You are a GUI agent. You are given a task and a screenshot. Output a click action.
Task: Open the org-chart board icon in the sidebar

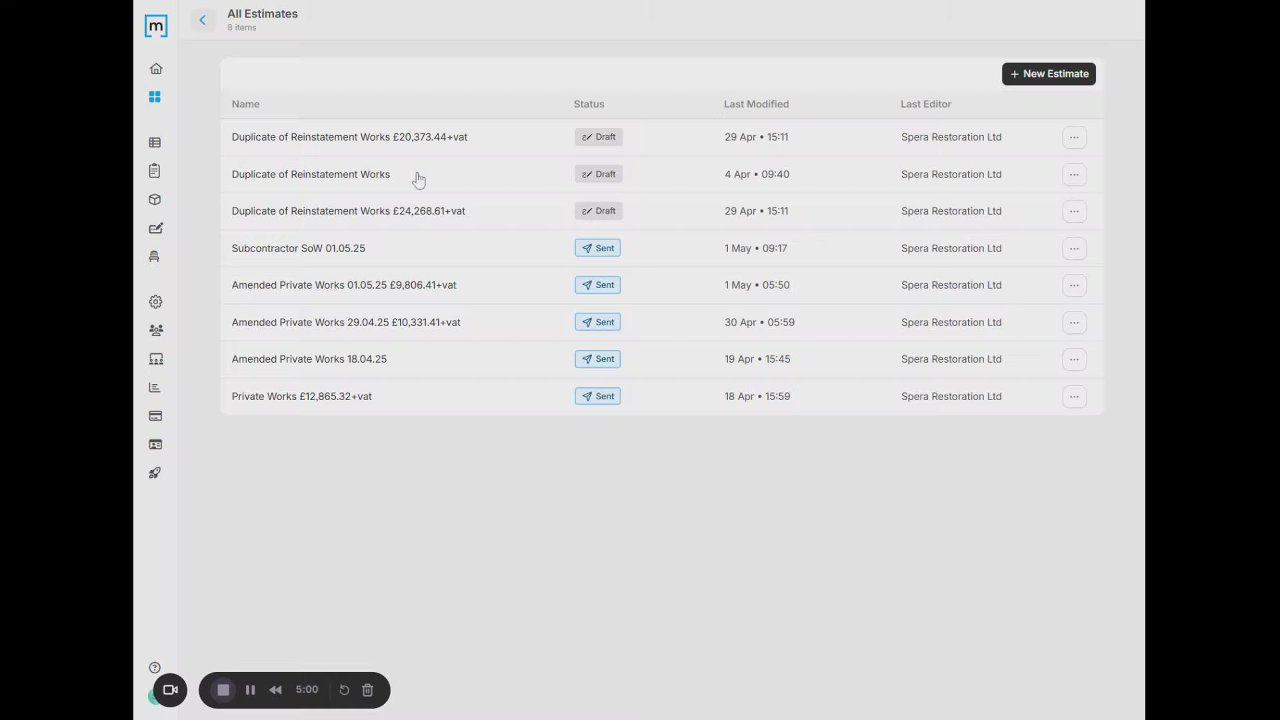(x=155, y=359)
